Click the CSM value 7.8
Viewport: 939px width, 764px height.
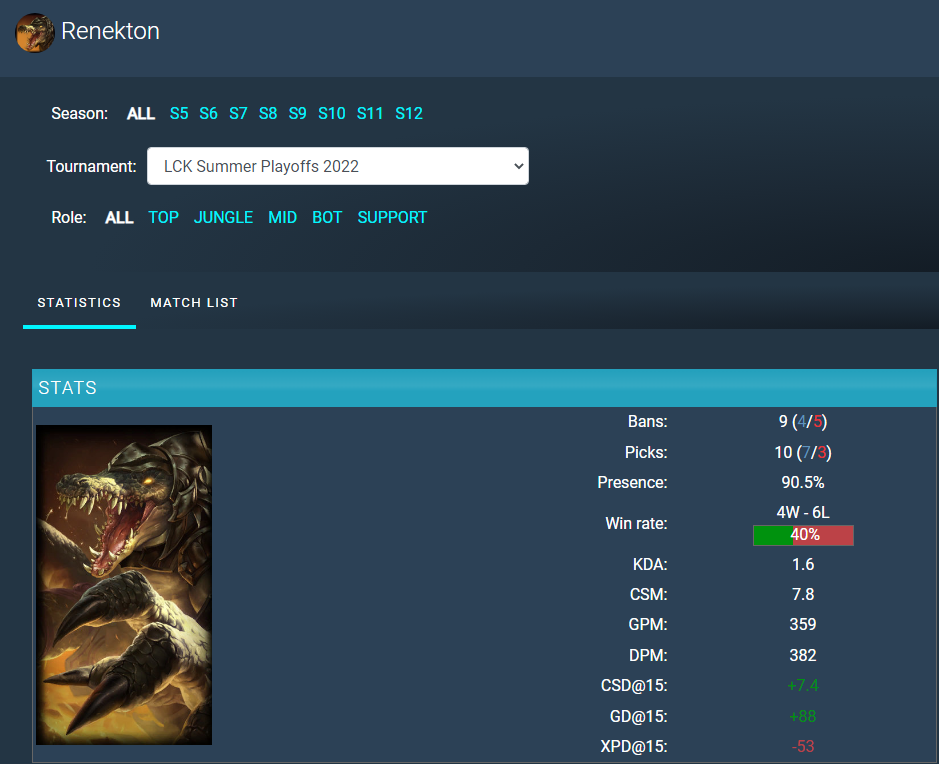coord(803,595)
